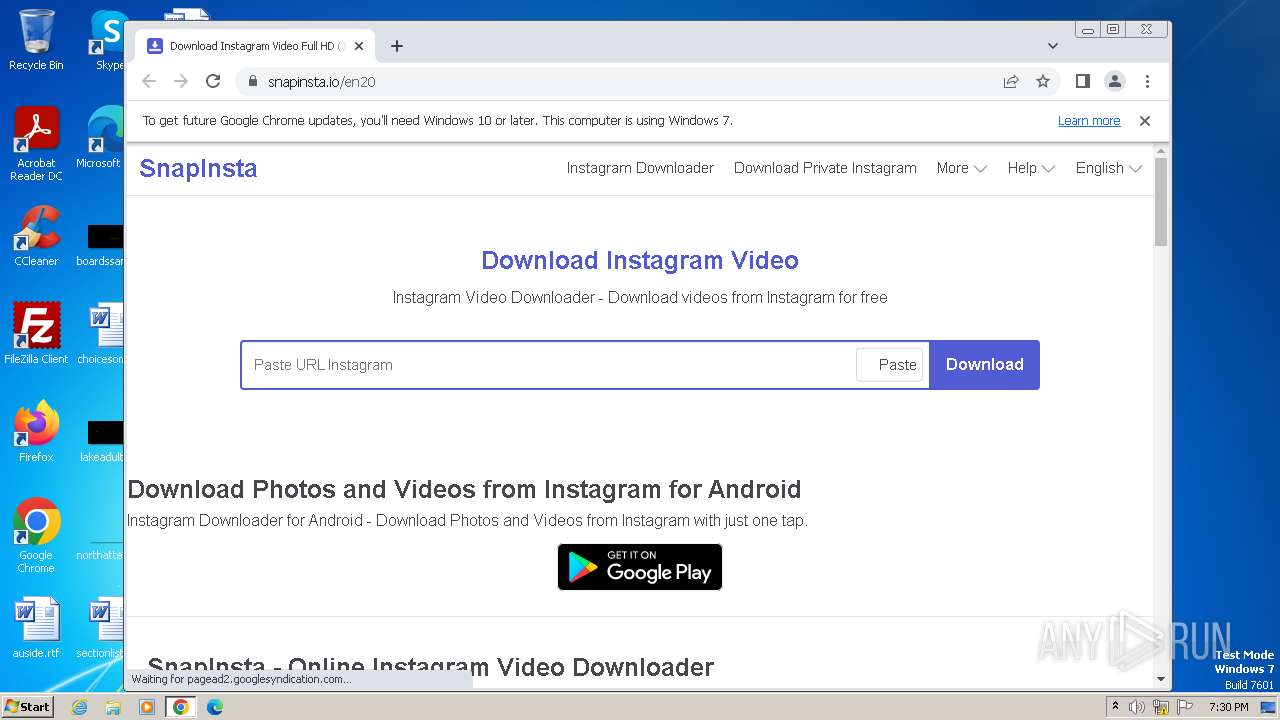
Task: Open Instagram Downloader menu item
Action: 640,168
